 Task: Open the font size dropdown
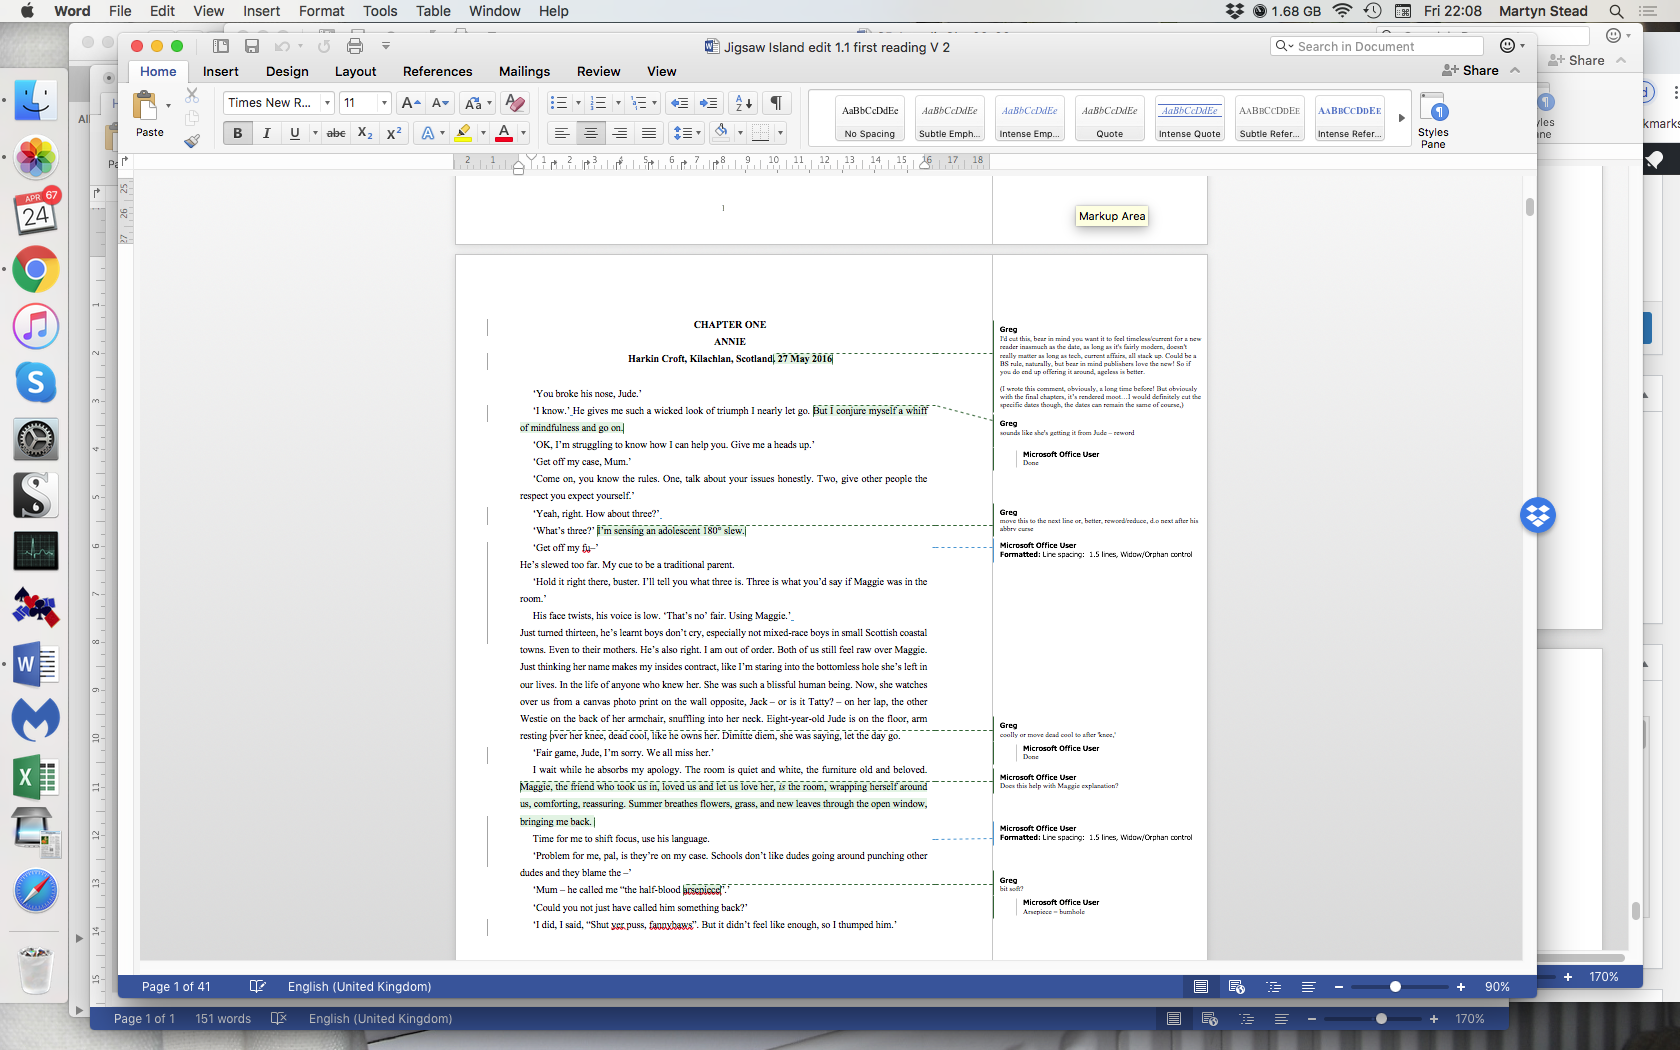(384, 103)
